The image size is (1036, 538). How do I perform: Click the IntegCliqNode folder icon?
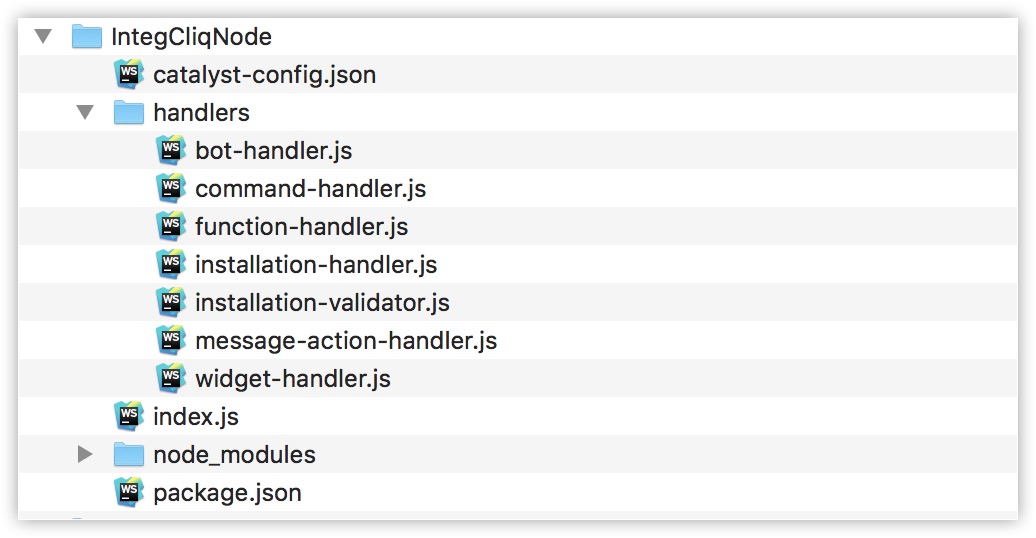pos(87,36)
